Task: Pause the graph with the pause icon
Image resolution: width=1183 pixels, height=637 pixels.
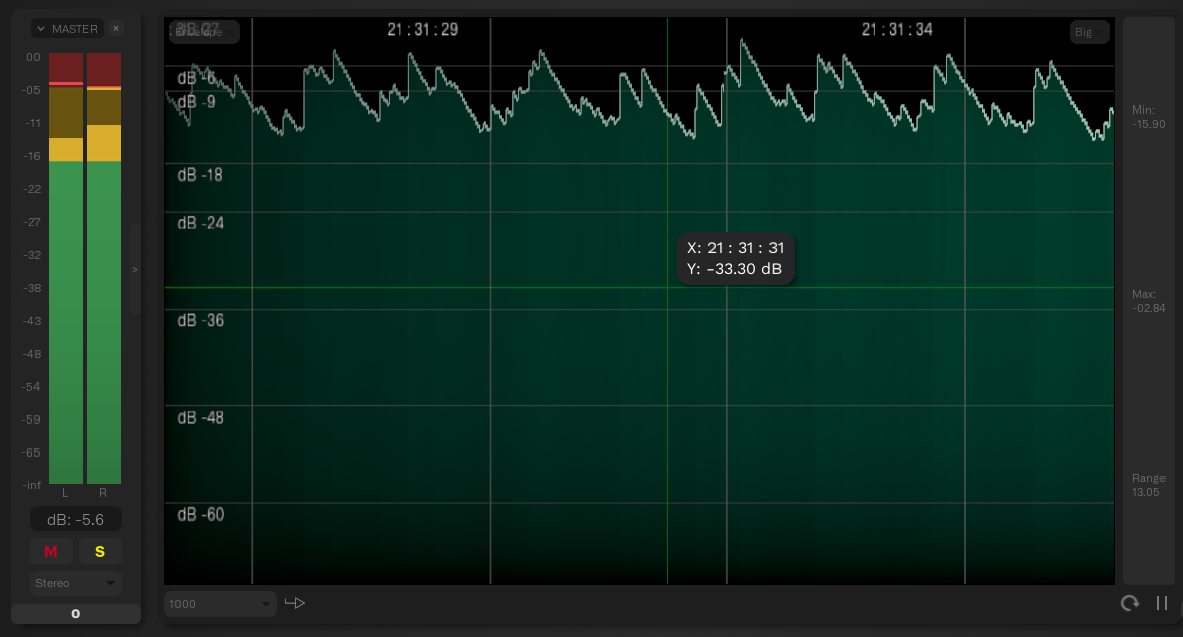Action: [x=1162, y=603]
